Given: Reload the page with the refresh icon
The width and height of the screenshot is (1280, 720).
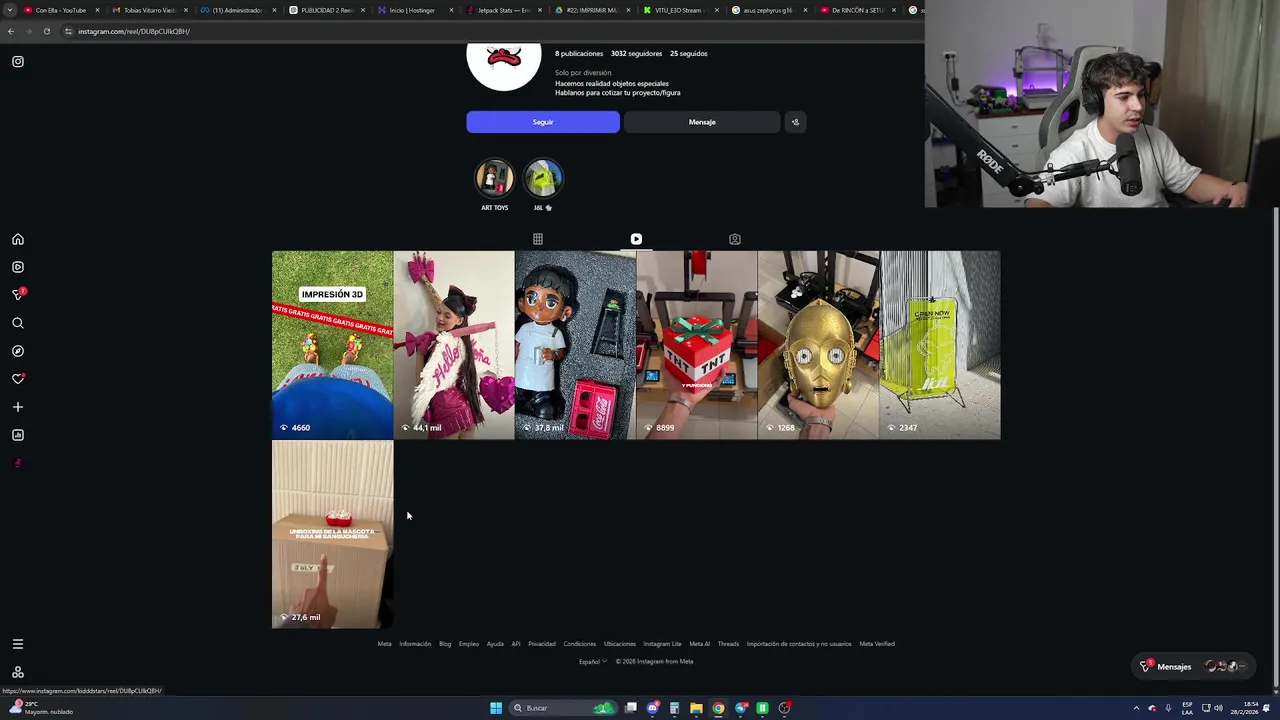Looking at the screenshot, I should click(x=47, y=31).
